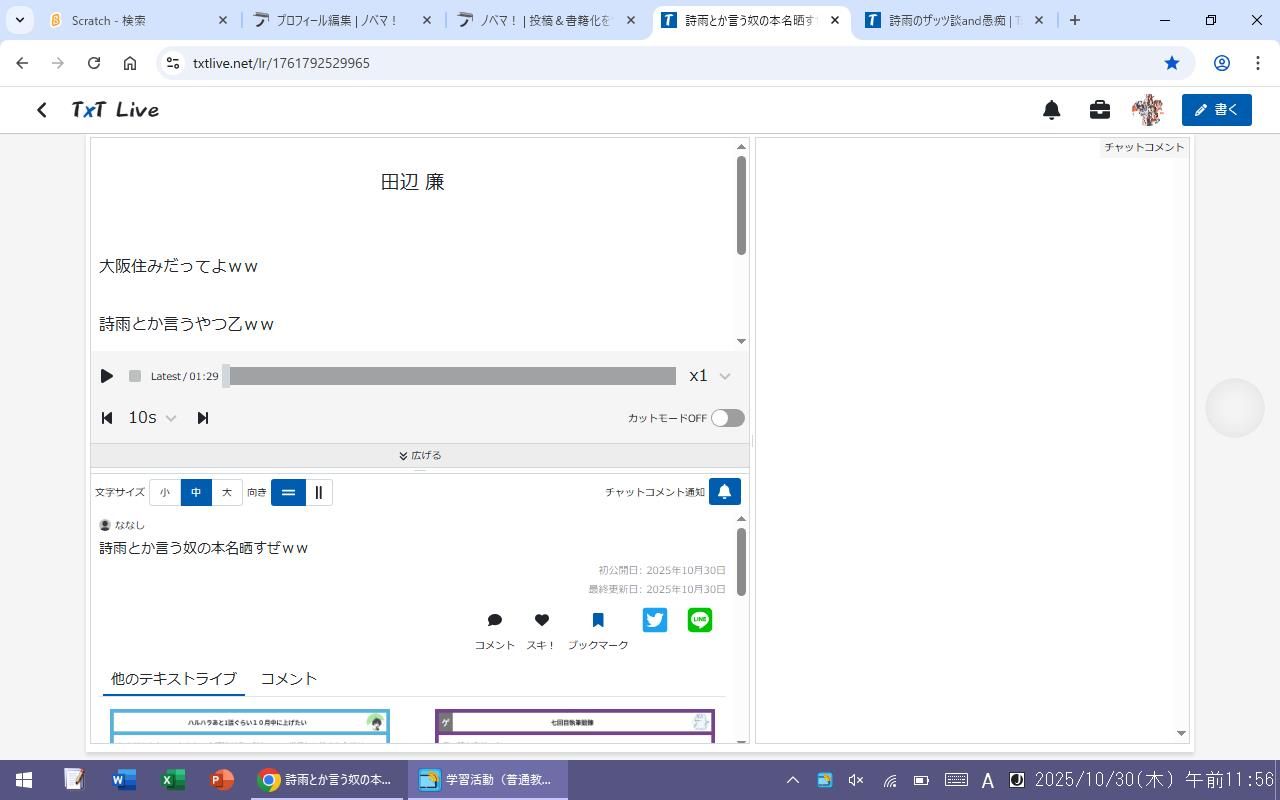The height and width of the screenshot is (800, 1280).
Task: Skip forward with the next icon
Action: pos(203,418)
